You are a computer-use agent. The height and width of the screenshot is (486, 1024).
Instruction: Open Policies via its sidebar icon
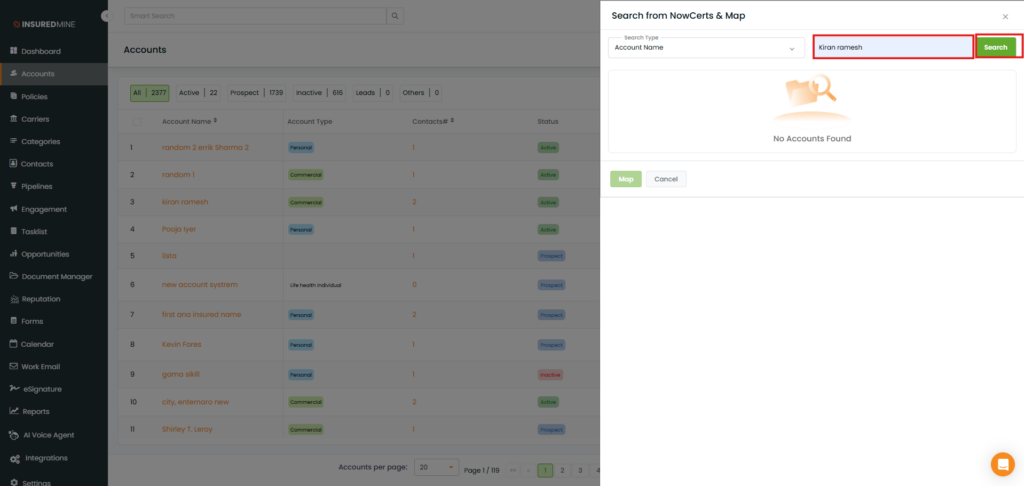14,97
